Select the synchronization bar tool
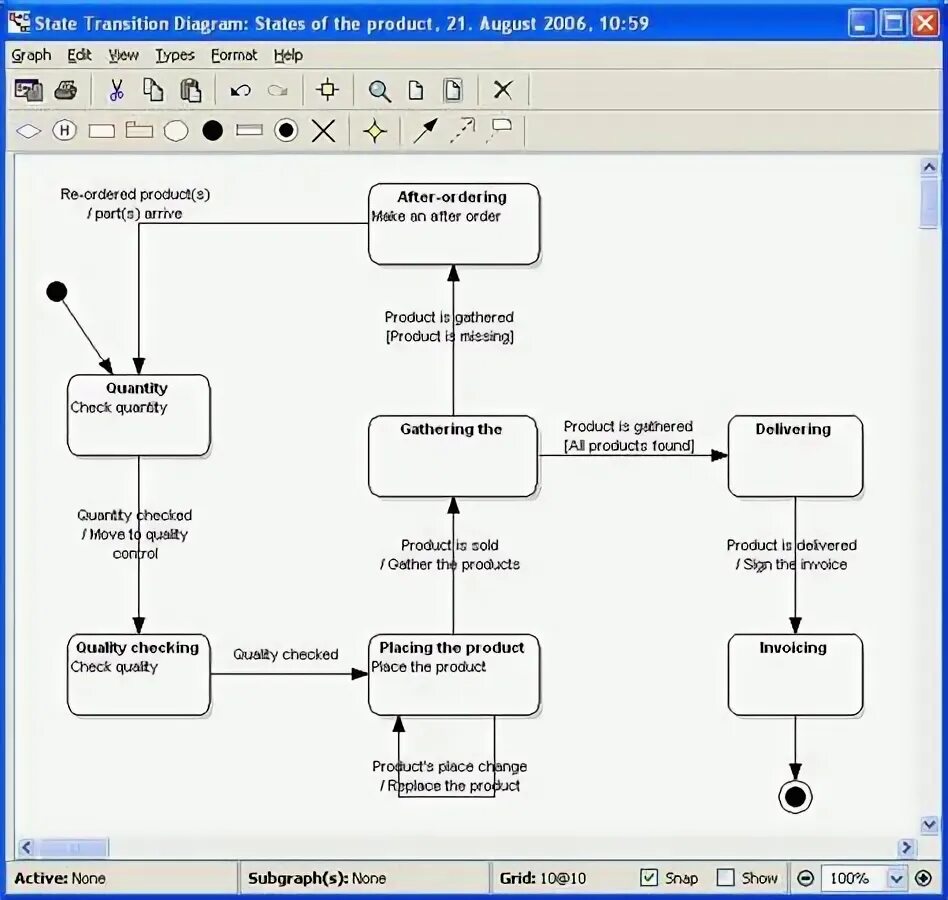 click(249, 130)
